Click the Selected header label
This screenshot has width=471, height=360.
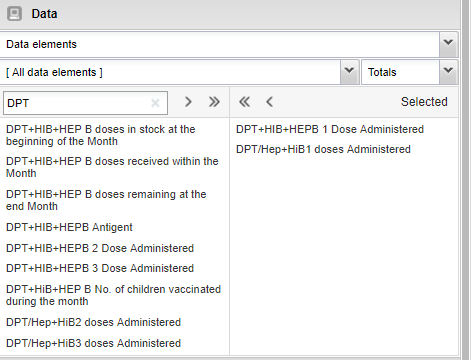(x=424, y=102)
